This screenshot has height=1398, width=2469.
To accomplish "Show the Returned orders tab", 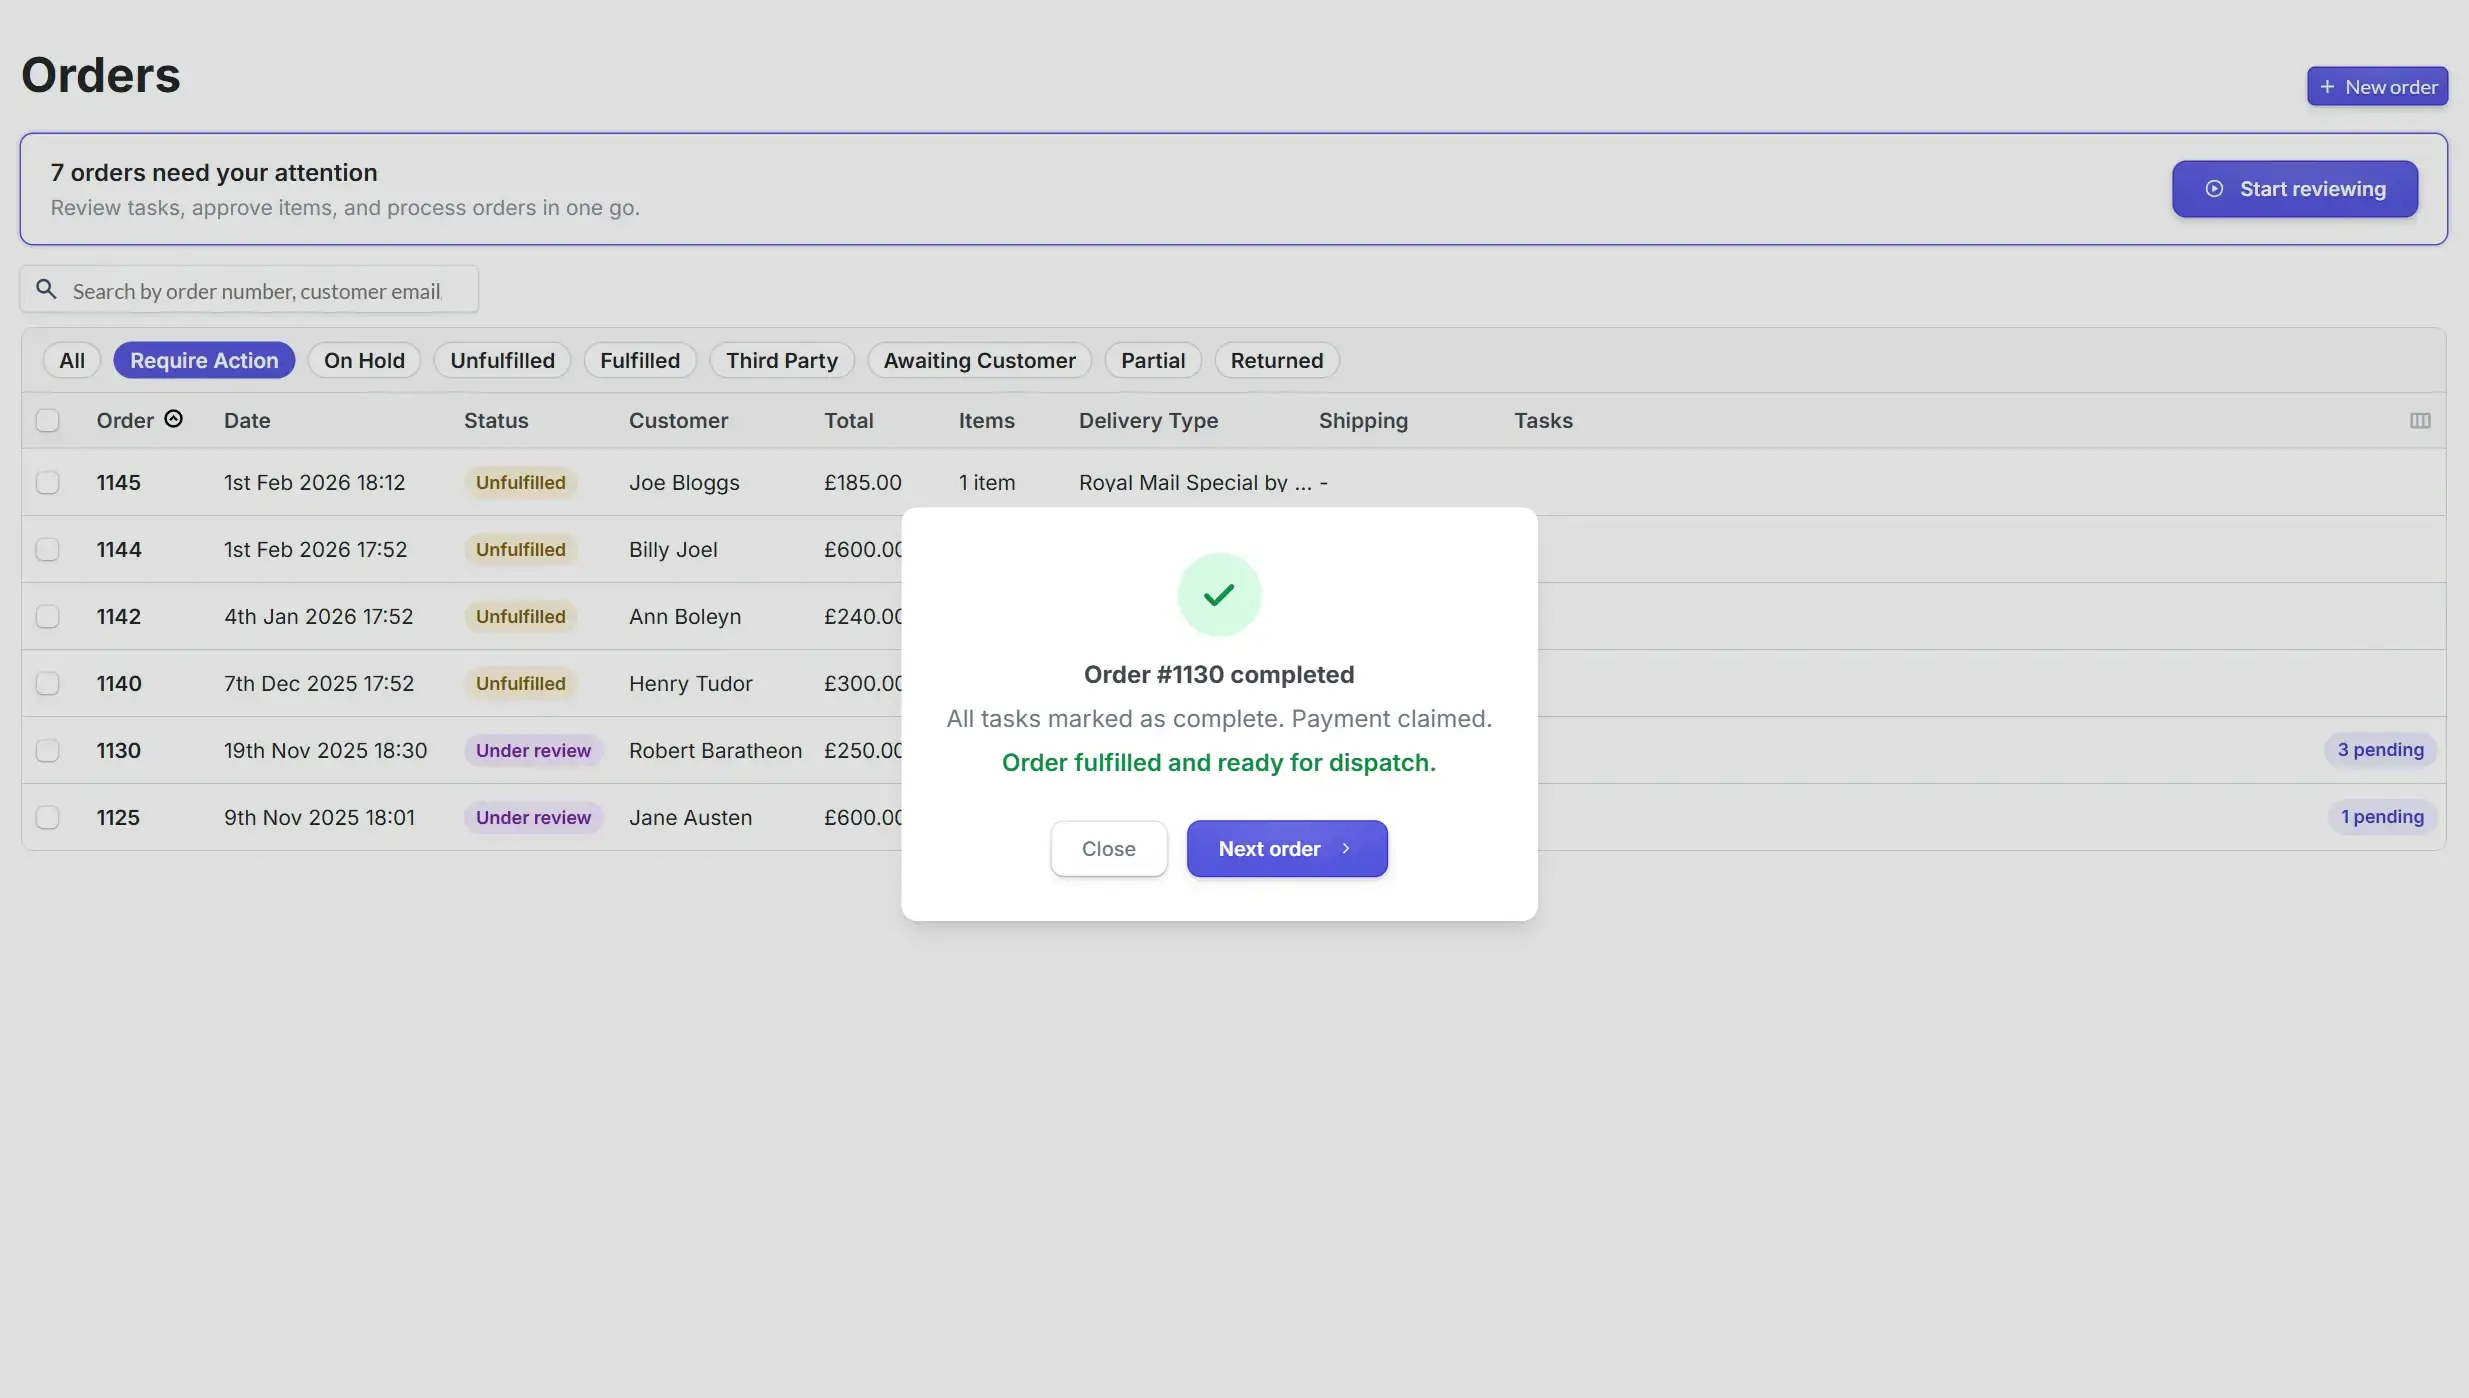I will [x=1276, y=360].
